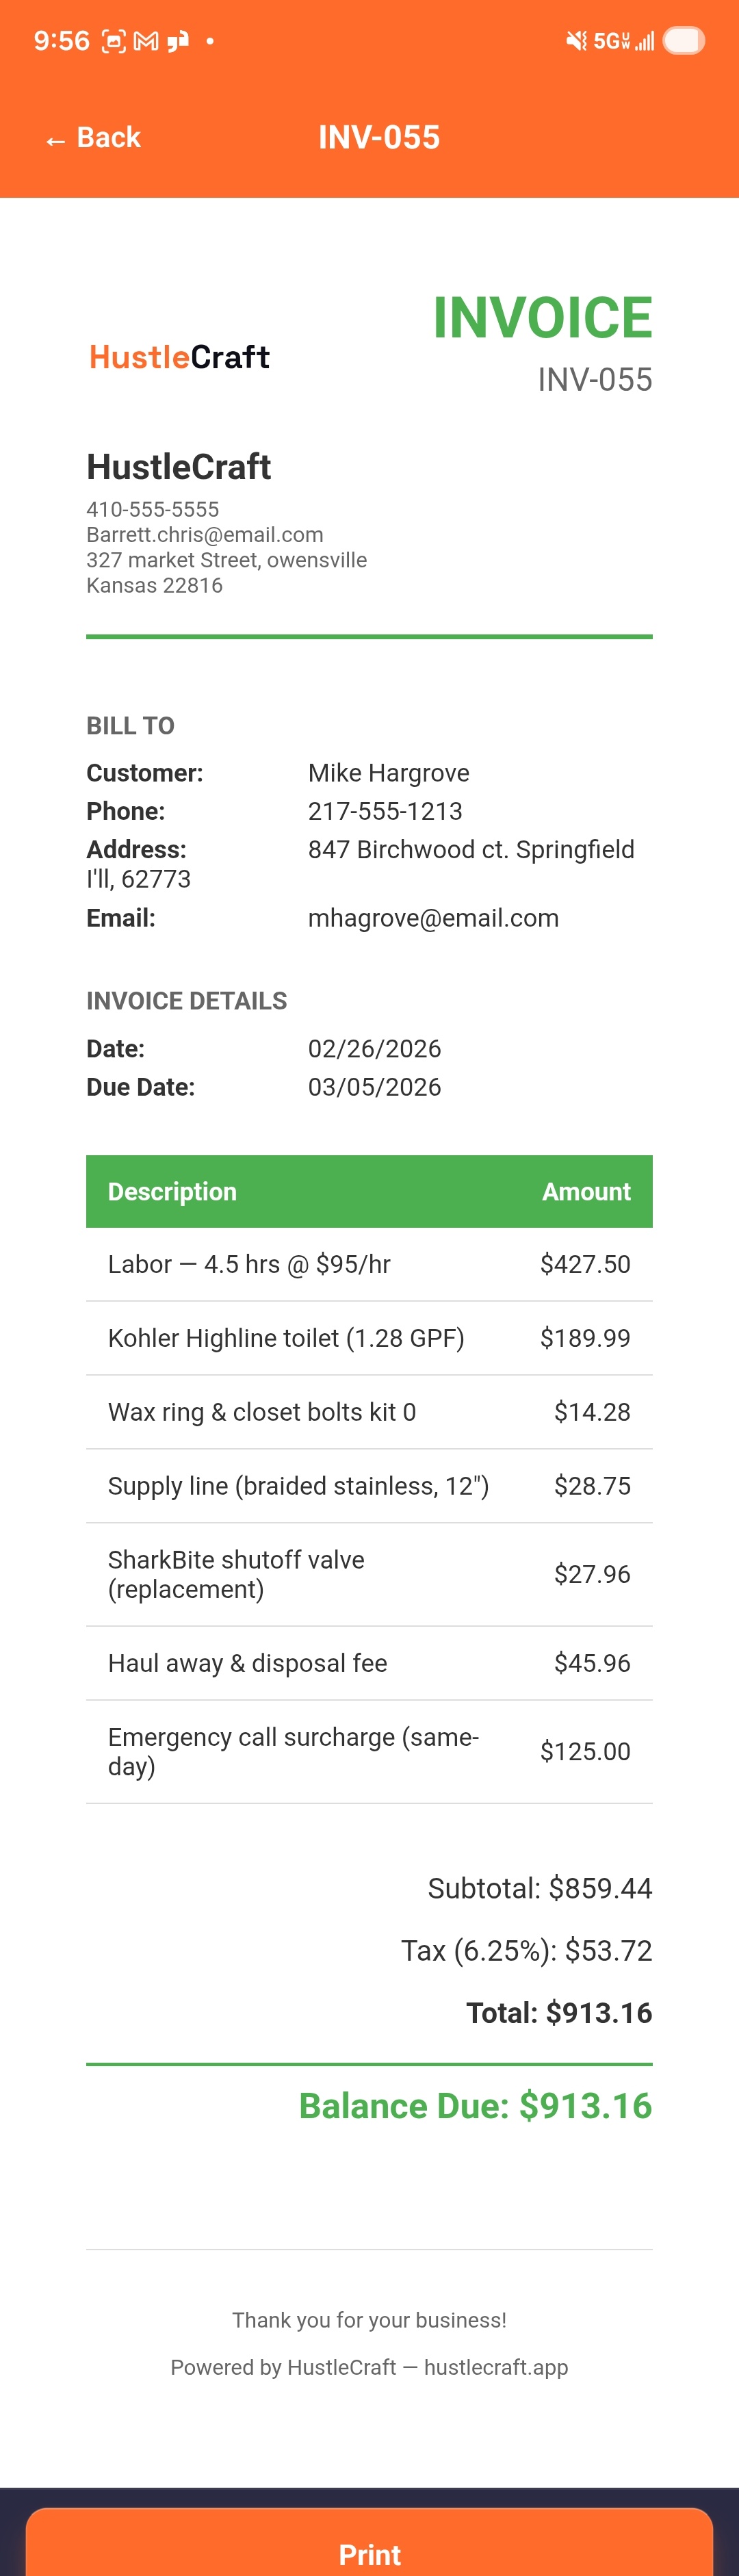
Task: Tap the status bar clock
Action: (61, 41)
